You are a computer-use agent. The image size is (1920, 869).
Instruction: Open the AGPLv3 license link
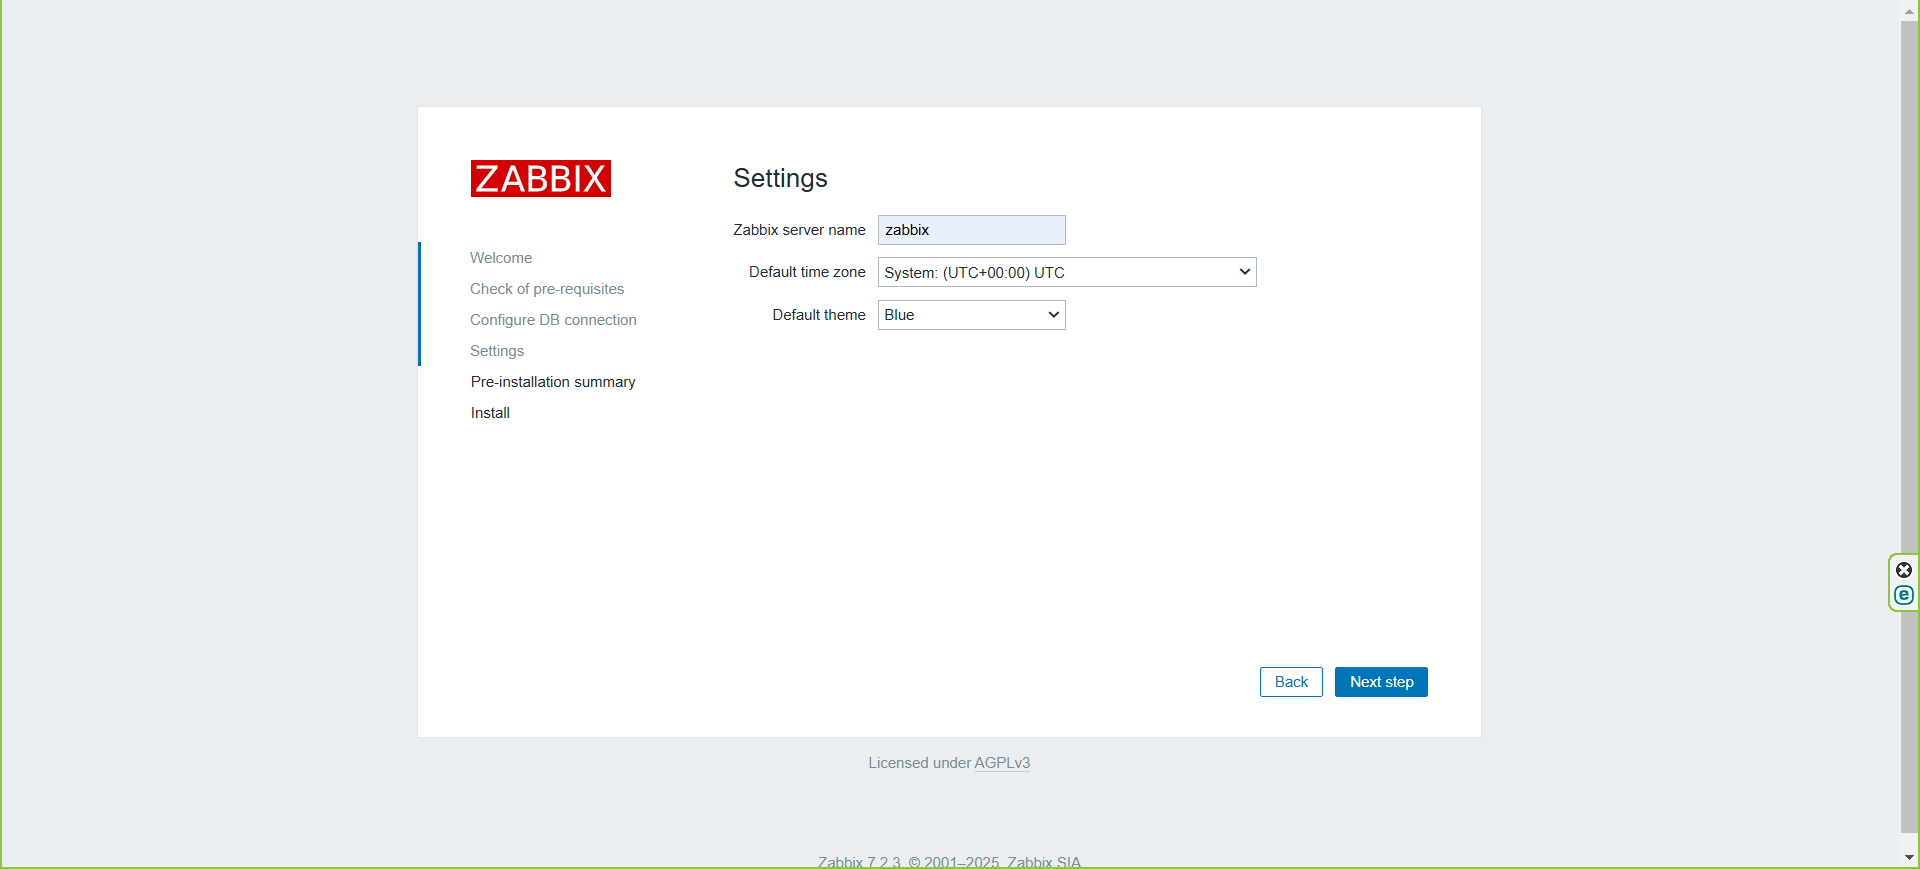[x=1002, y=763]
